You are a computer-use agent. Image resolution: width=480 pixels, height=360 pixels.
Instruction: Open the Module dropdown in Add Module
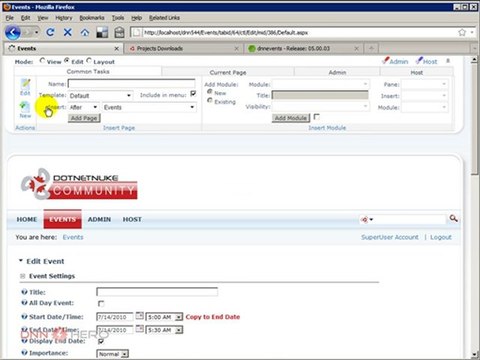320,84
